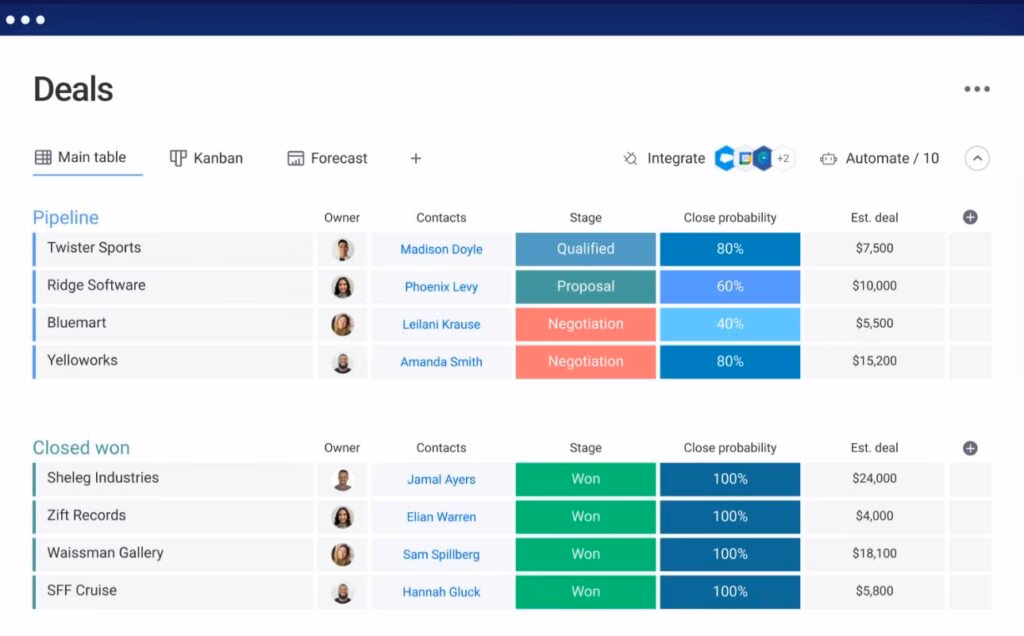Collapse the Closed won group title
Viewport: 1024px width, 636px height.
point(81,448)
